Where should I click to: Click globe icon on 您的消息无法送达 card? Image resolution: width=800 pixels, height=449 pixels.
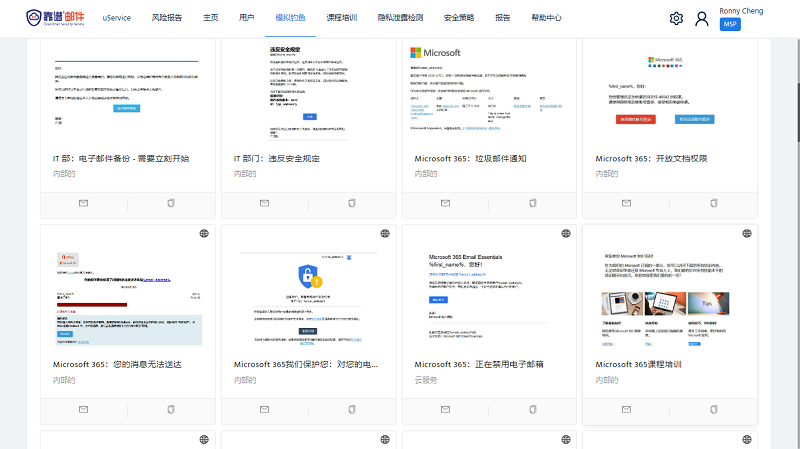pos(204,233)
